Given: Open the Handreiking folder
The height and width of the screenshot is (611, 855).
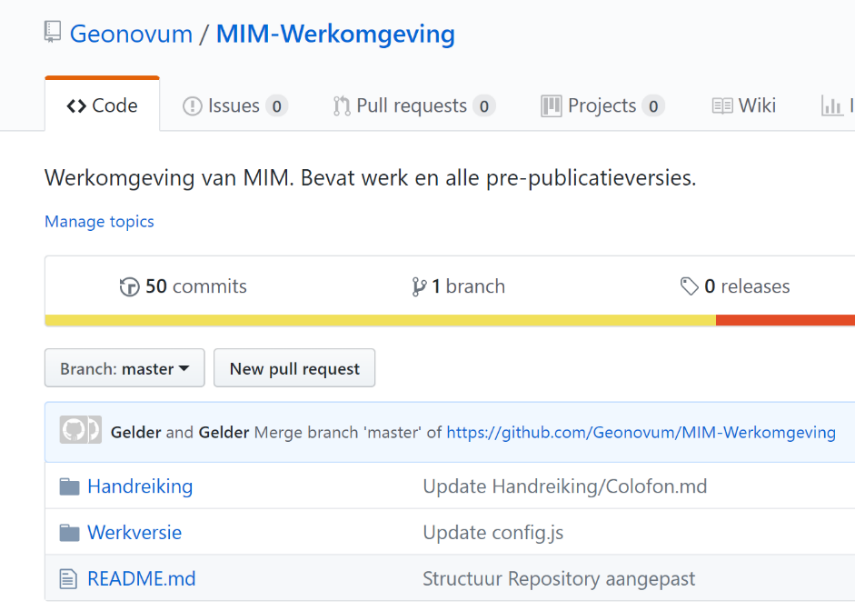Looking at the screenshot, I should pyautogui.click(x=140, y=486).
